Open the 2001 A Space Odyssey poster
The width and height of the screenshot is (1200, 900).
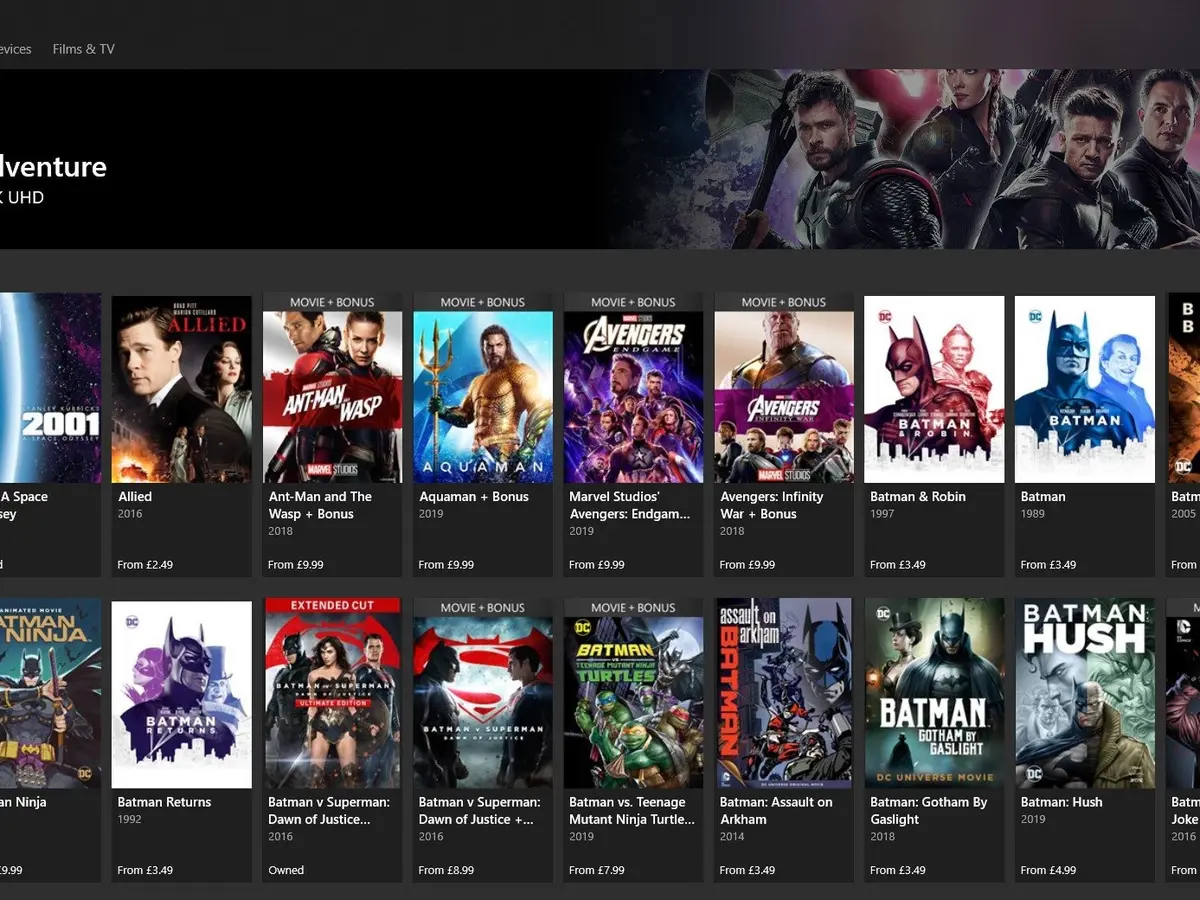50,389
